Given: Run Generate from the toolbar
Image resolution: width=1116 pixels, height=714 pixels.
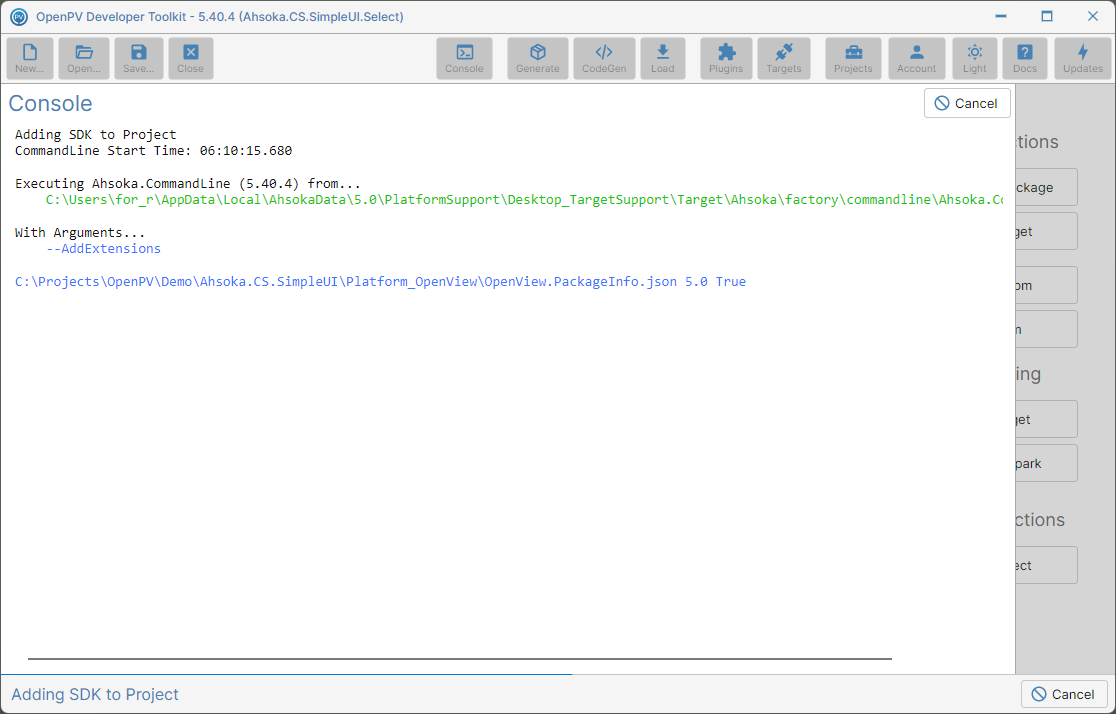Looking at the screenshot, I should (538, 58).
